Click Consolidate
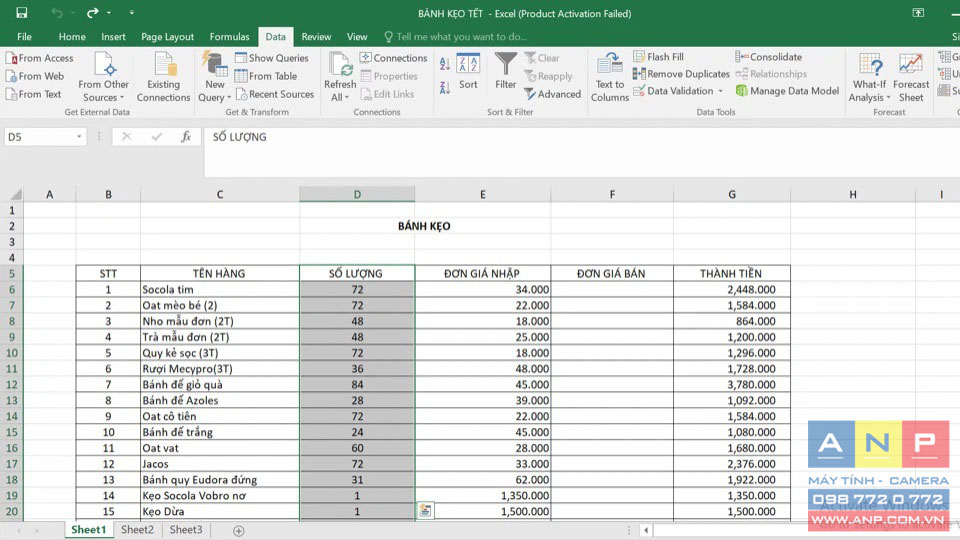960x540 pixels. click(x=768, y=57)
